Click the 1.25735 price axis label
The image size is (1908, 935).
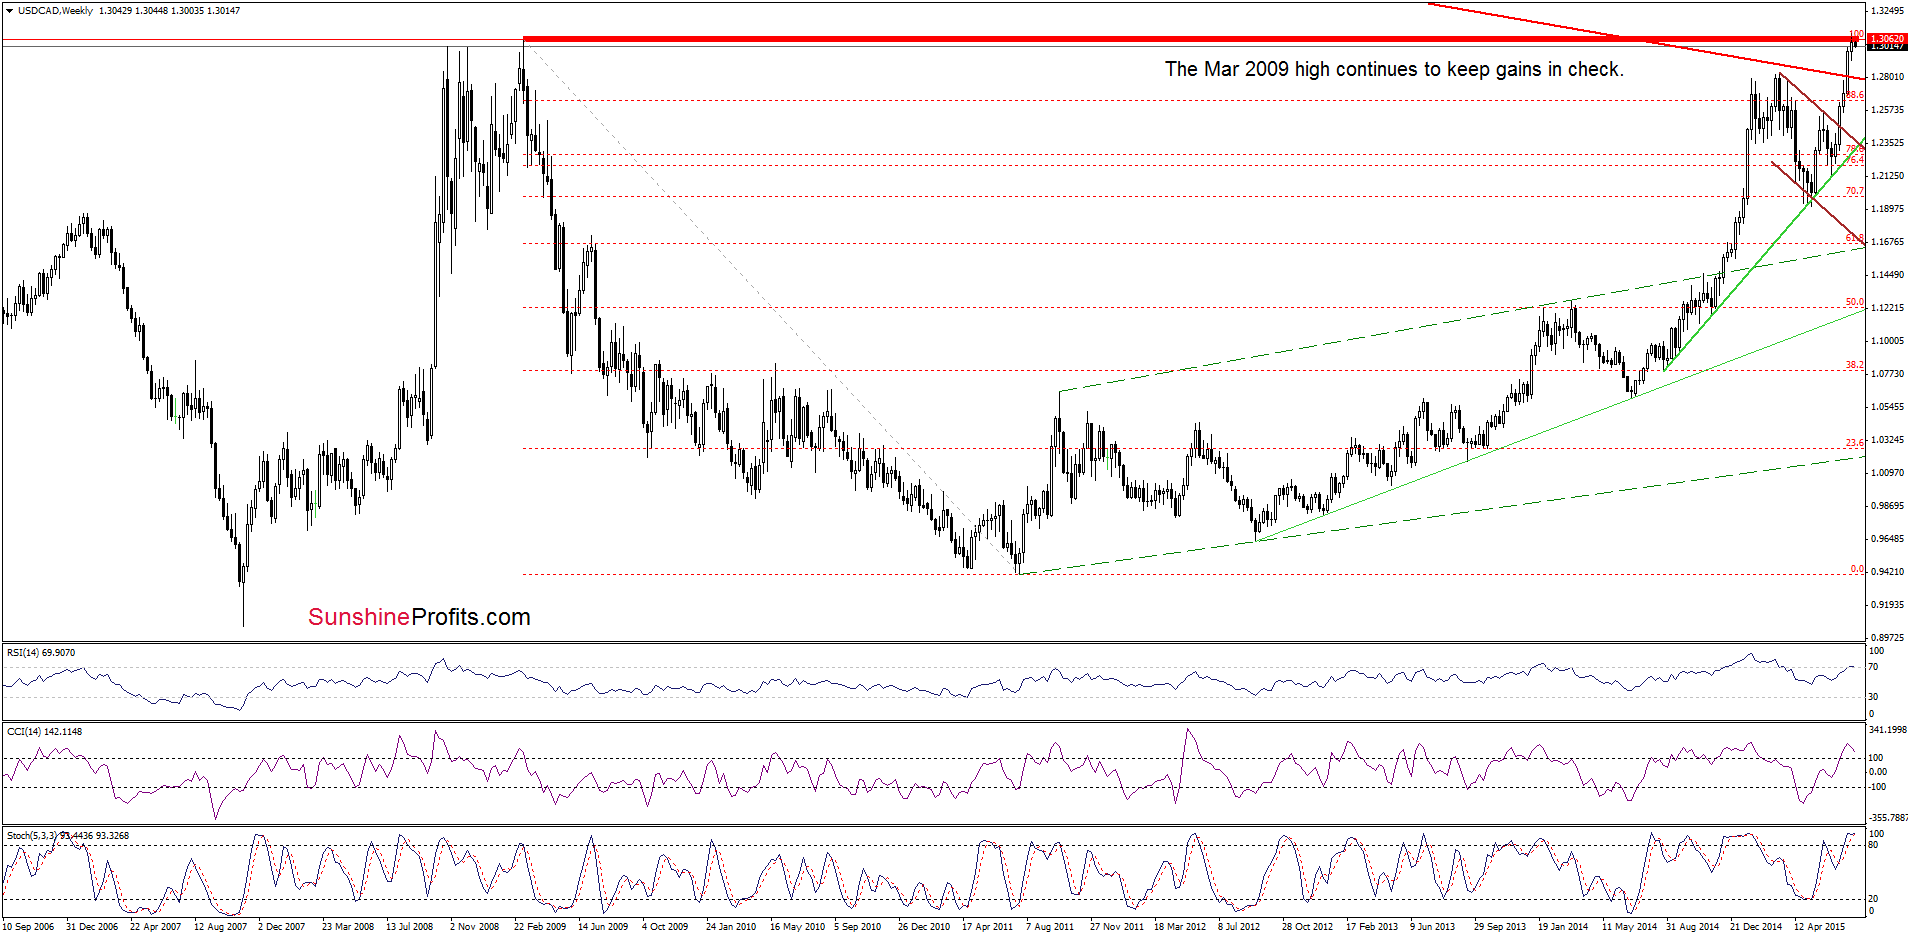click(x=1887, y=110)
